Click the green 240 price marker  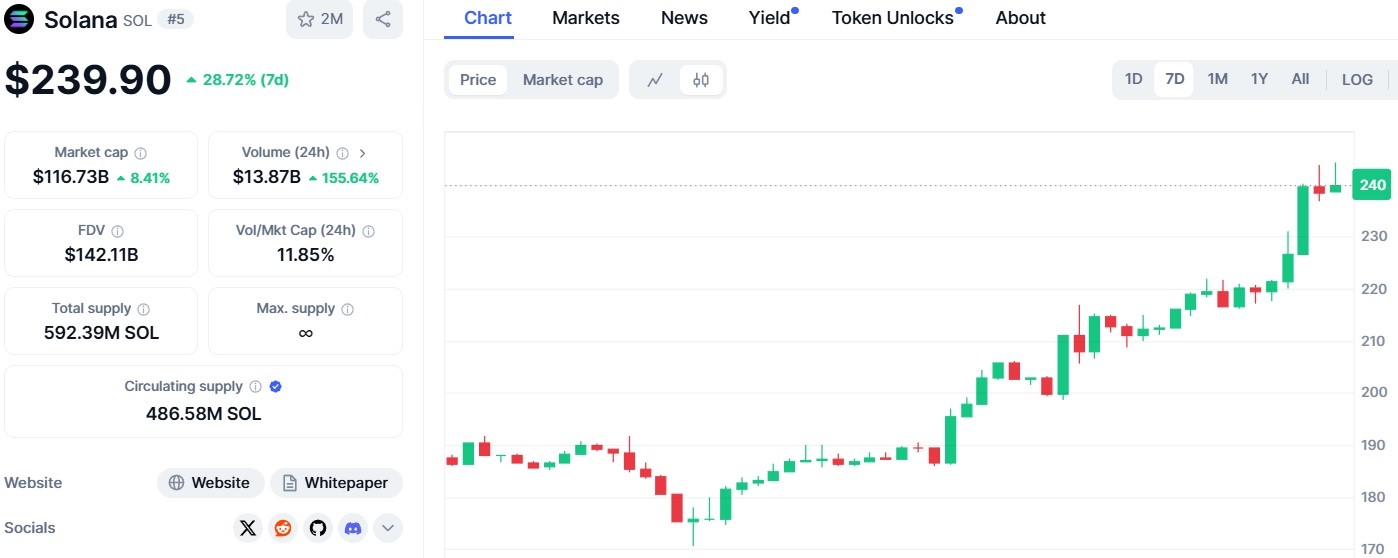pyautogui.click(x=1372, y=185)
